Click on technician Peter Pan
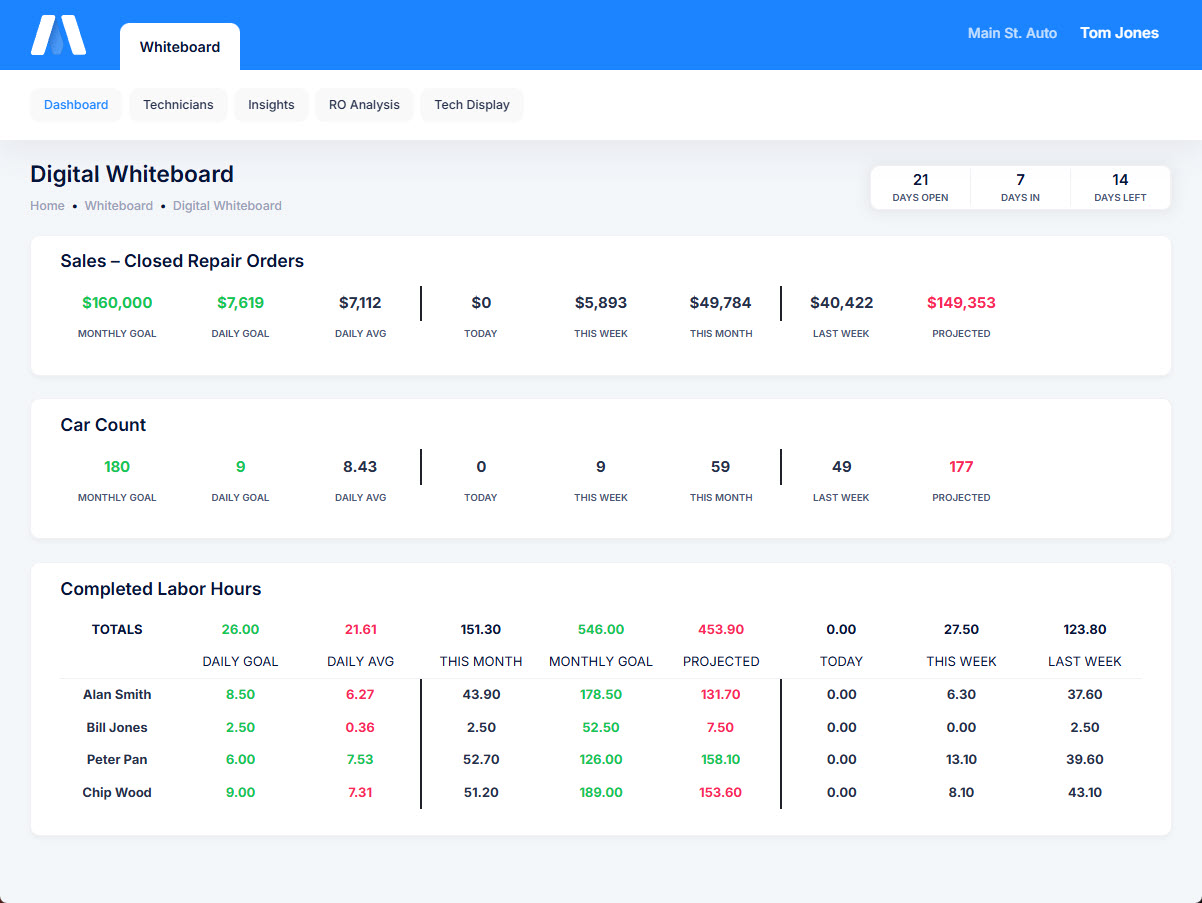 117,760
